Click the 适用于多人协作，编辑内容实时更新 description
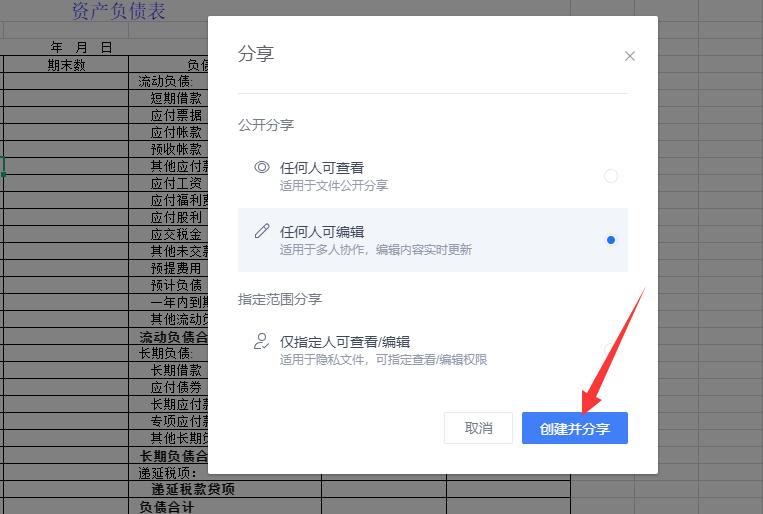Image resolution: width=763 pixels, height=514 pixels. 375,250
